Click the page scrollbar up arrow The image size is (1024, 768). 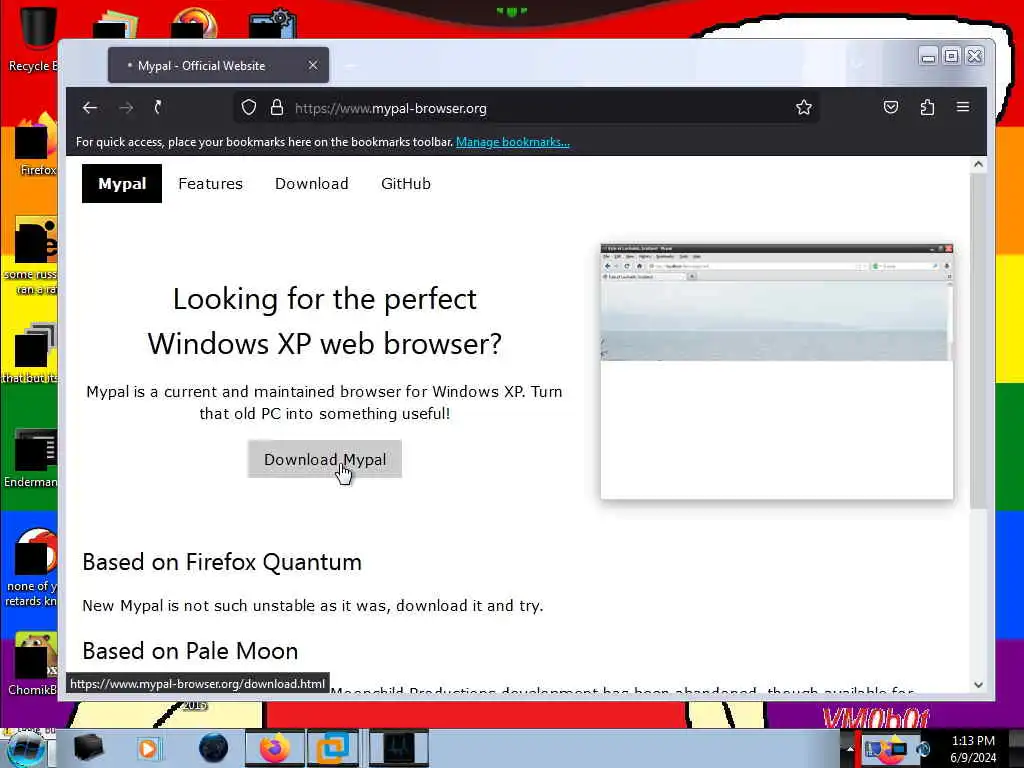(x=978, y=165)
